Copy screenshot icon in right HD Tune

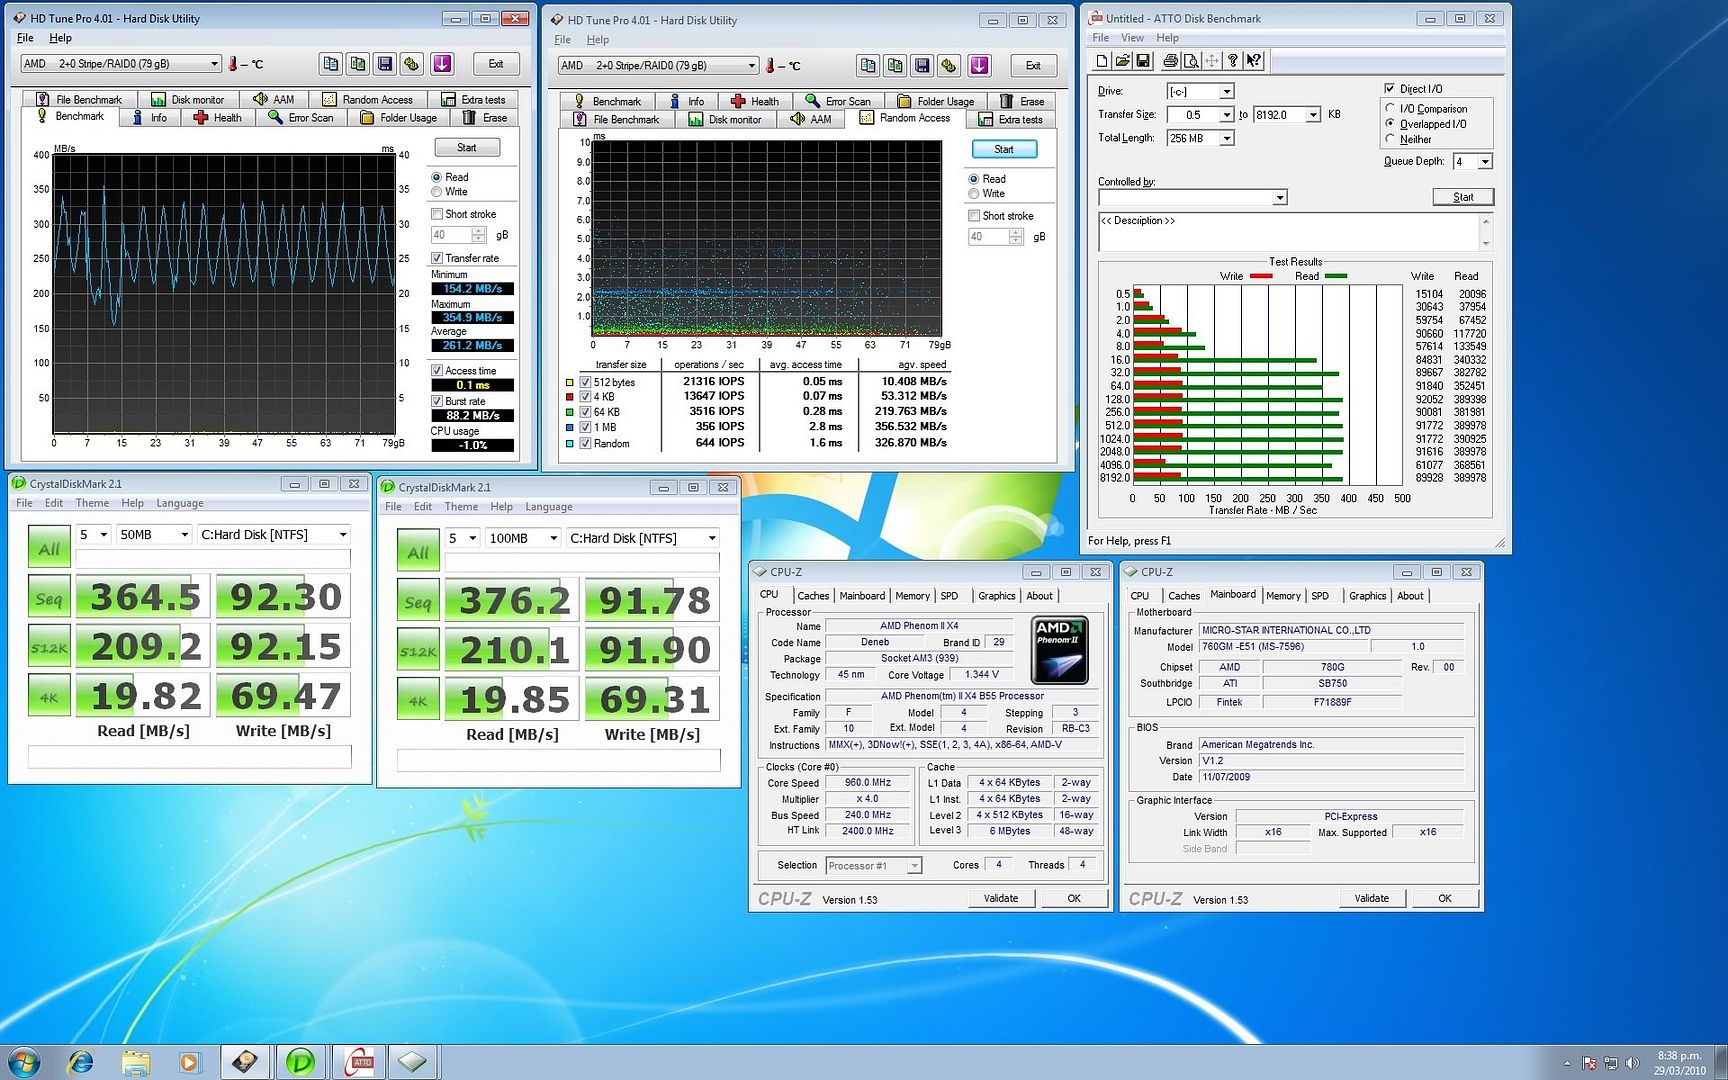point(895,66)
